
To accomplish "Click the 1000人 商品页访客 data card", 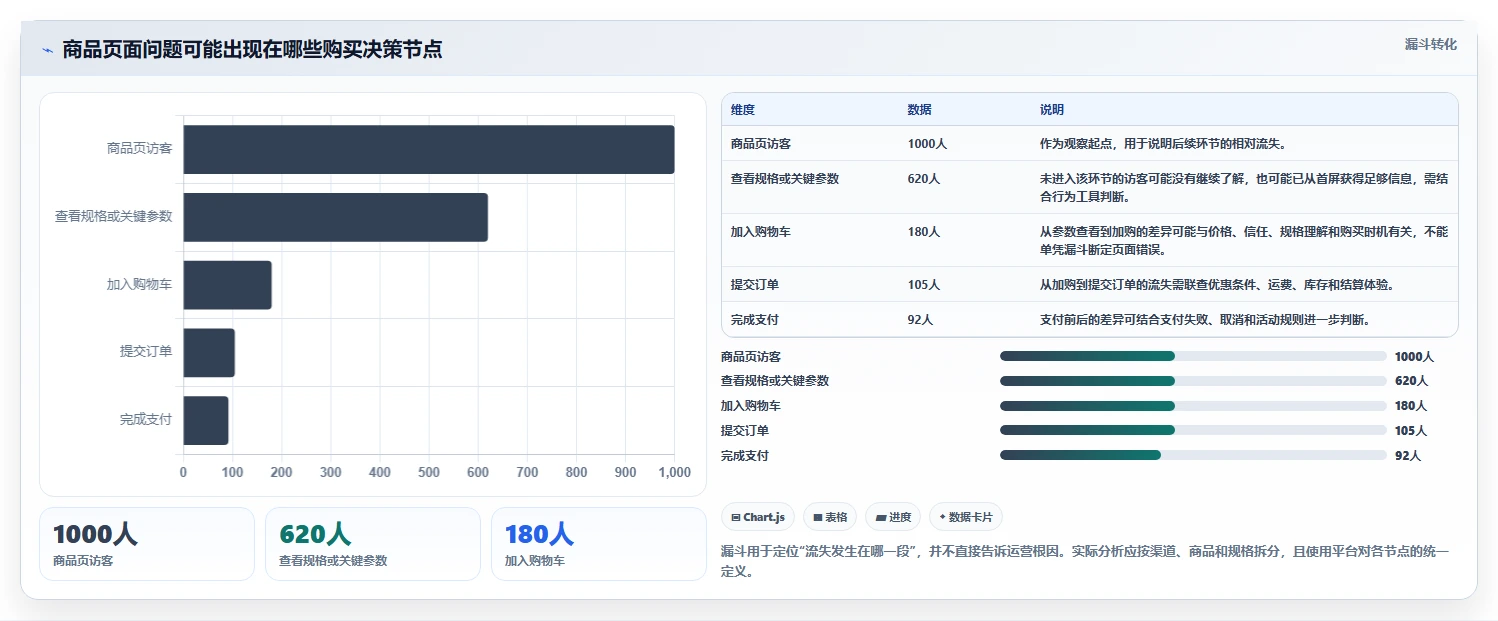I will (147, 544).
